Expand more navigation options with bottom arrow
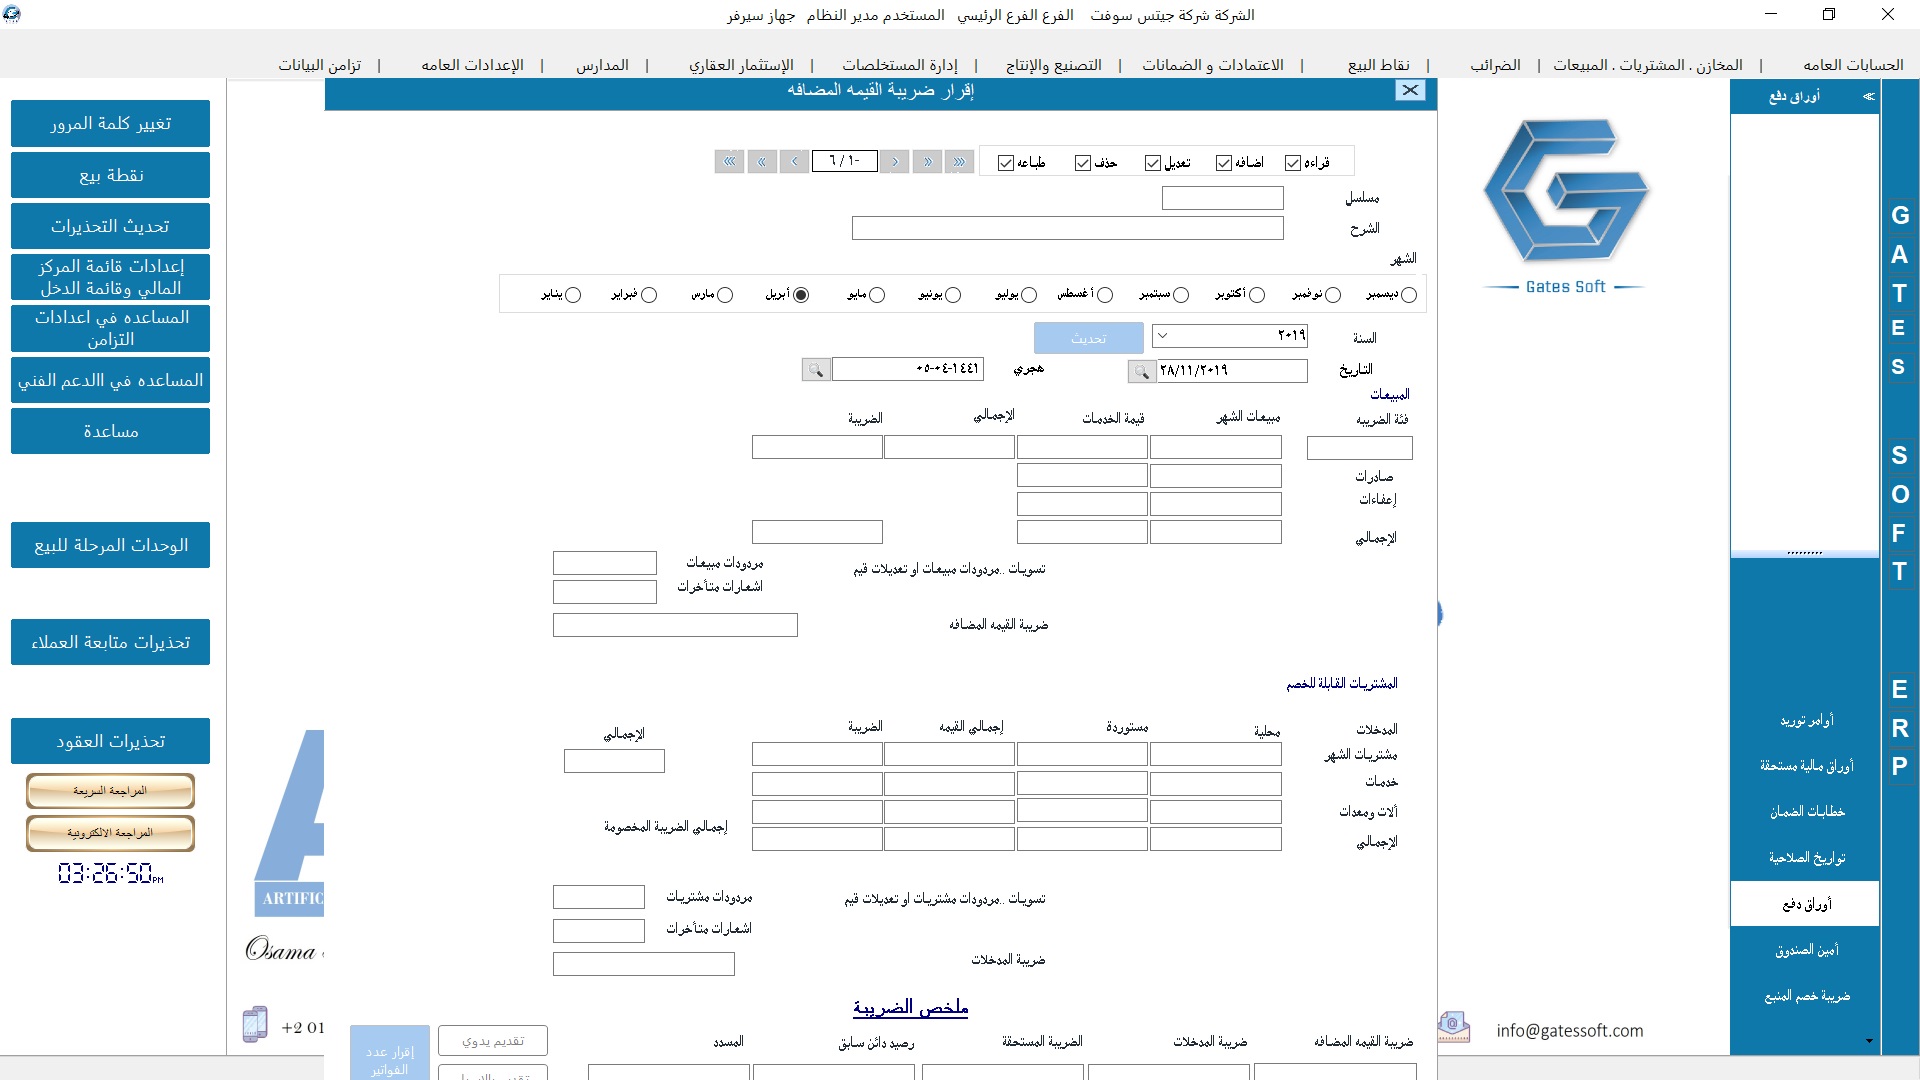 1869,1041
